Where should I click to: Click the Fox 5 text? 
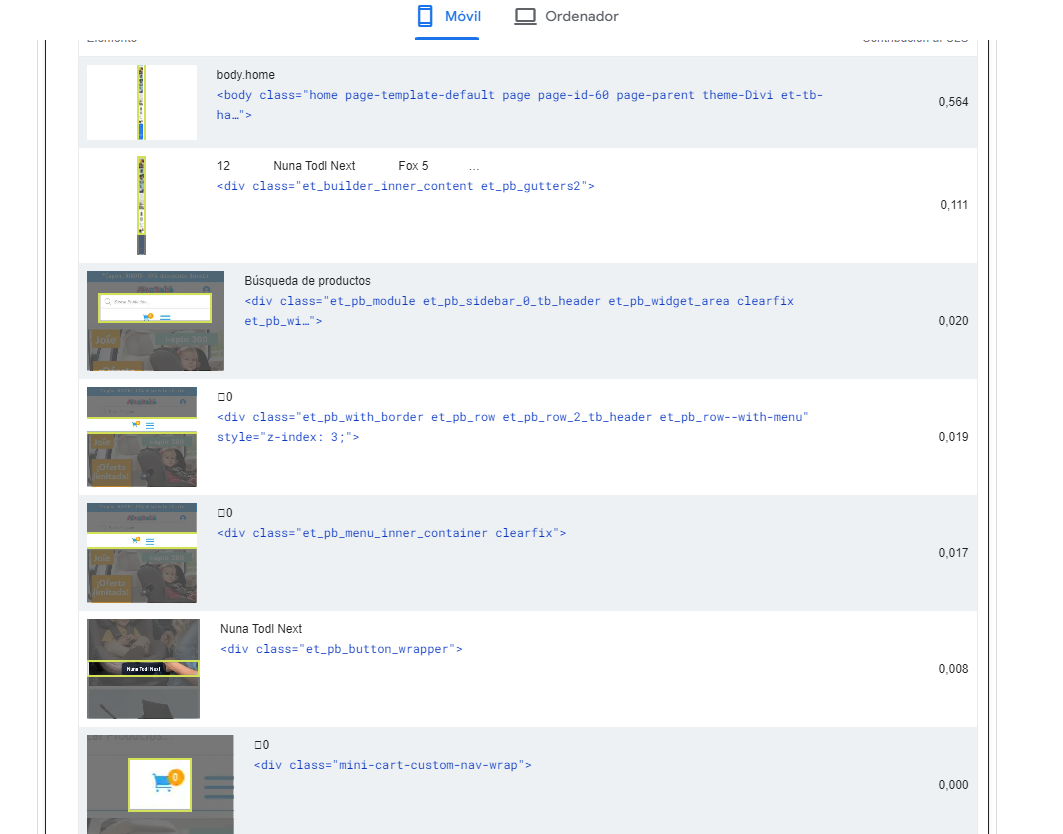[x=413, y=165]
